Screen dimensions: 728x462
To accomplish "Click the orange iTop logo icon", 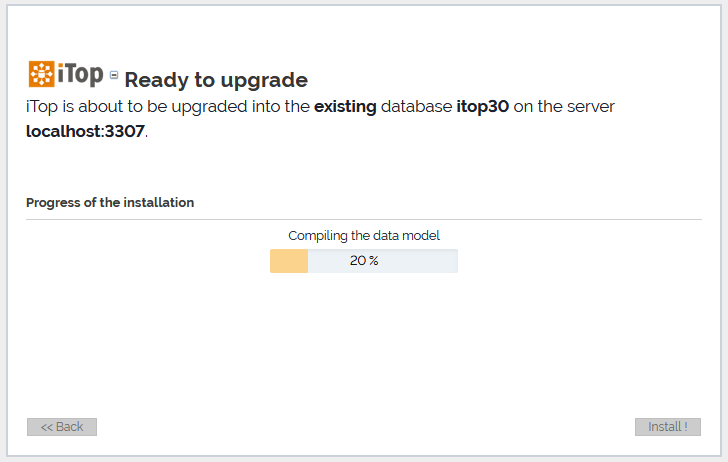I will pos(41,75).
